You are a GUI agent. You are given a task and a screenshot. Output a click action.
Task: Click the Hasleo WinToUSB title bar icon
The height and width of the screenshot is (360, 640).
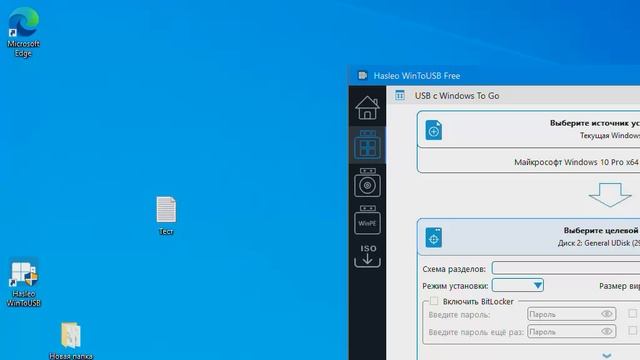coord(362,76)
